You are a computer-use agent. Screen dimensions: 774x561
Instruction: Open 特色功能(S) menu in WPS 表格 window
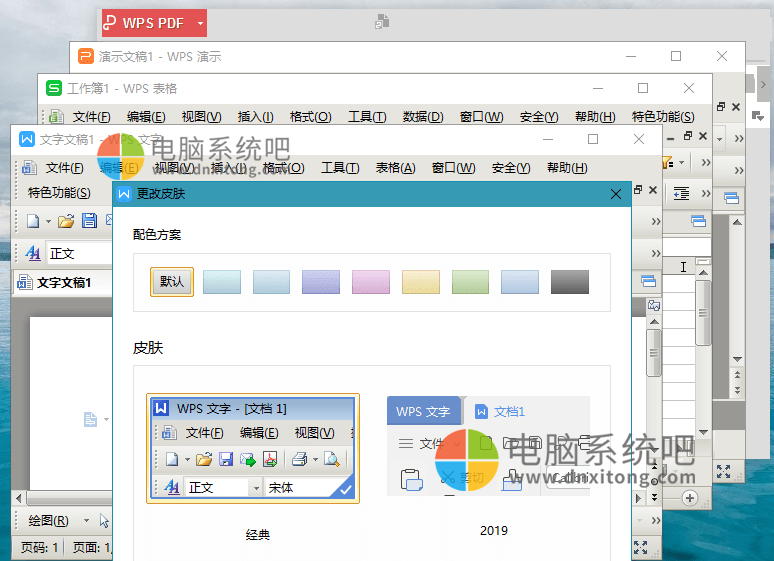click(x=663, y=117)
